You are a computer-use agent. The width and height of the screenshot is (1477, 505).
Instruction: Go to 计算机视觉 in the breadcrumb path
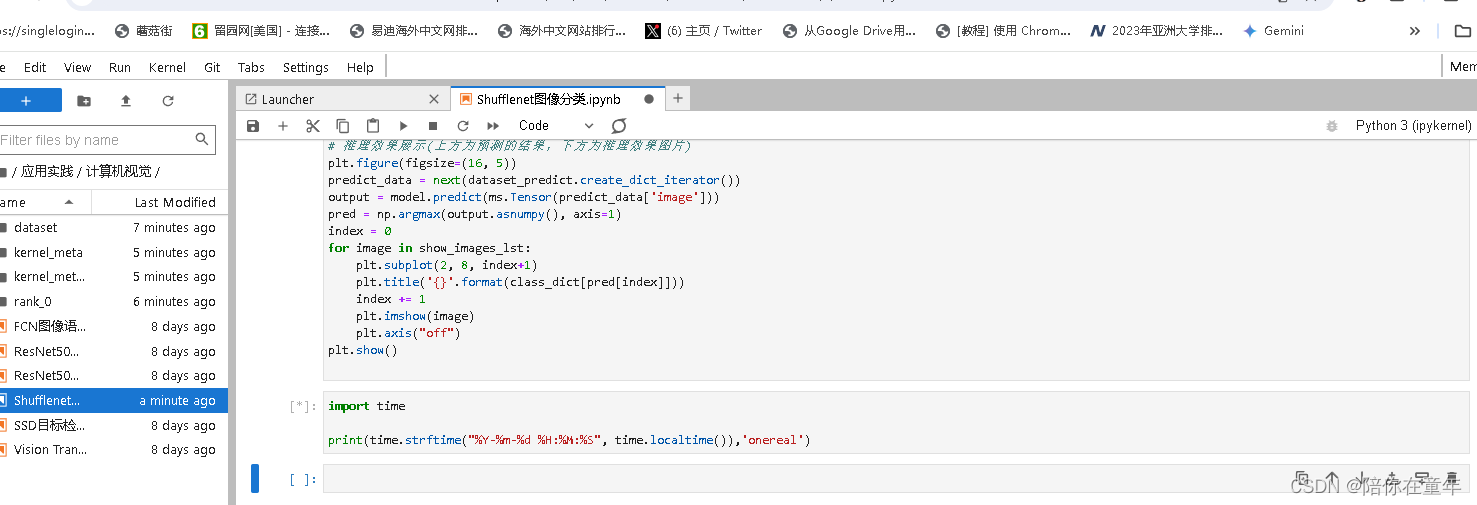pos(117,172)
